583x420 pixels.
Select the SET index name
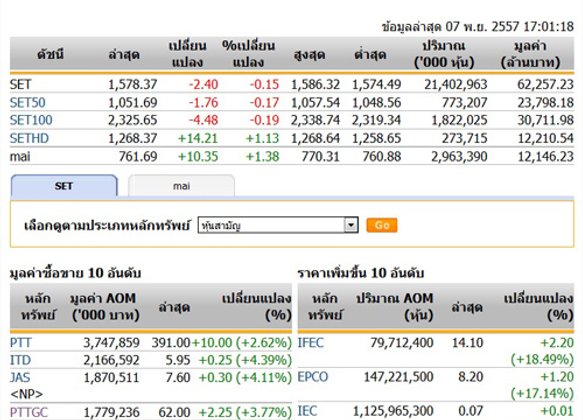pyautogui.click(x=20, y=85)
